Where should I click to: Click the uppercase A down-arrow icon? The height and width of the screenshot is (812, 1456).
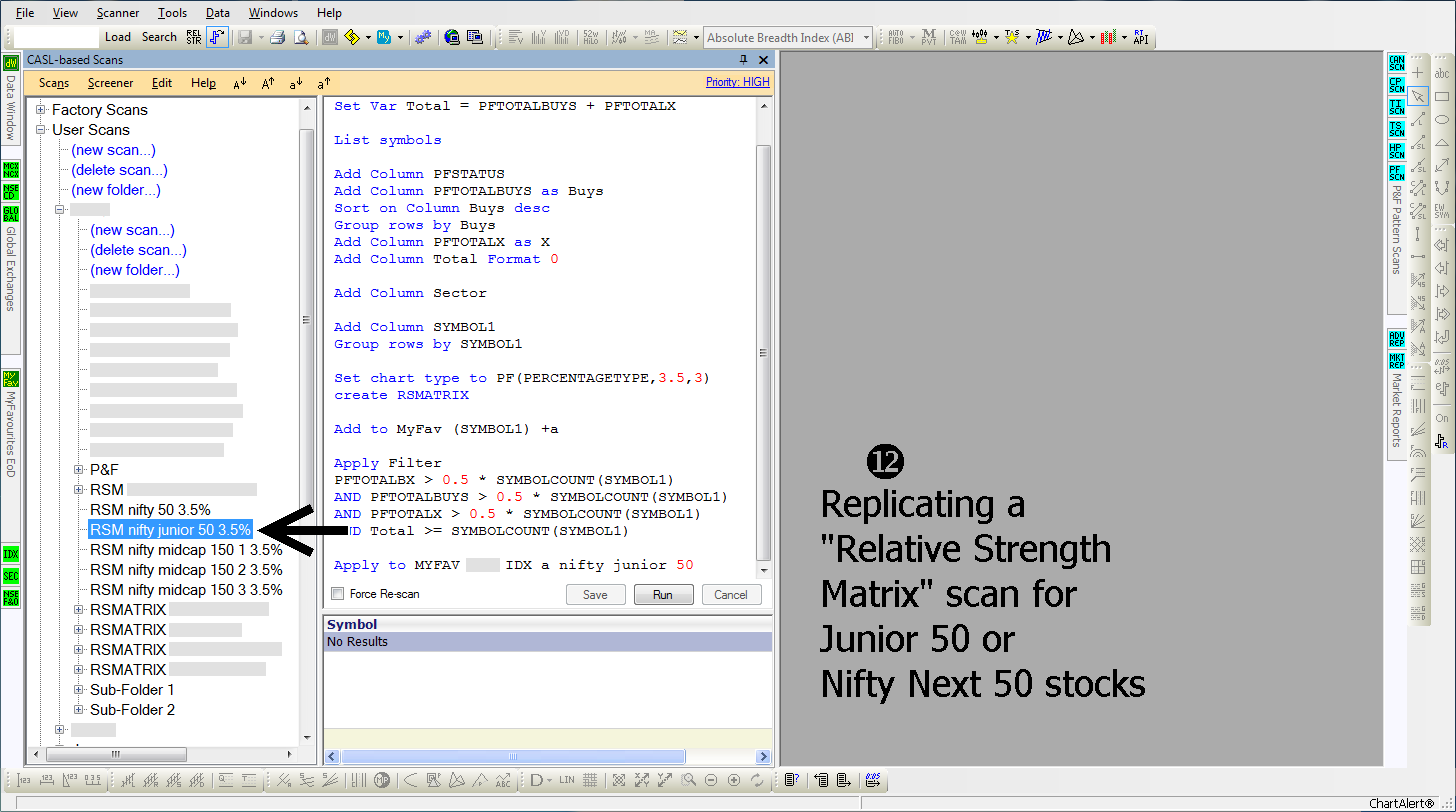click(240, 84)
